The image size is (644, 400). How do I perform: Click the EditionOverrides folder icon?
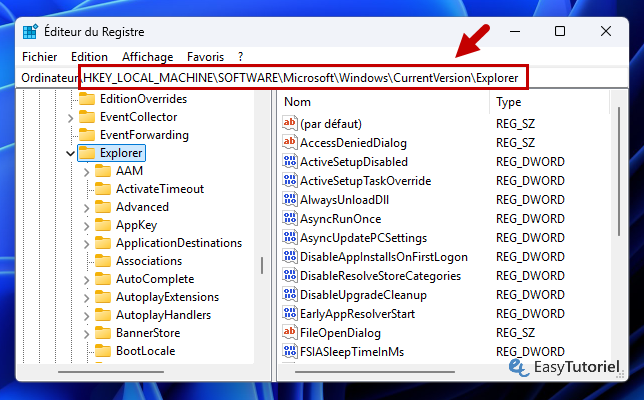[87, 99]
